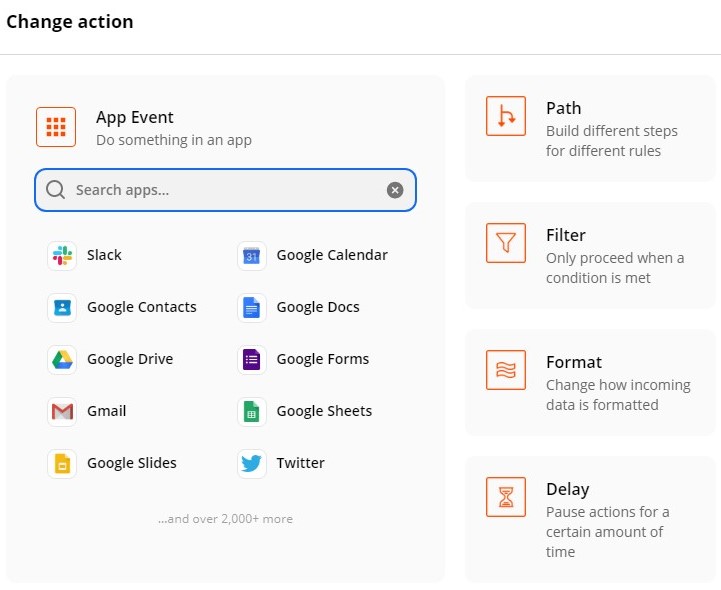Choose the Google Sheets icon
The image size is (721, 590).
(252, 411)
